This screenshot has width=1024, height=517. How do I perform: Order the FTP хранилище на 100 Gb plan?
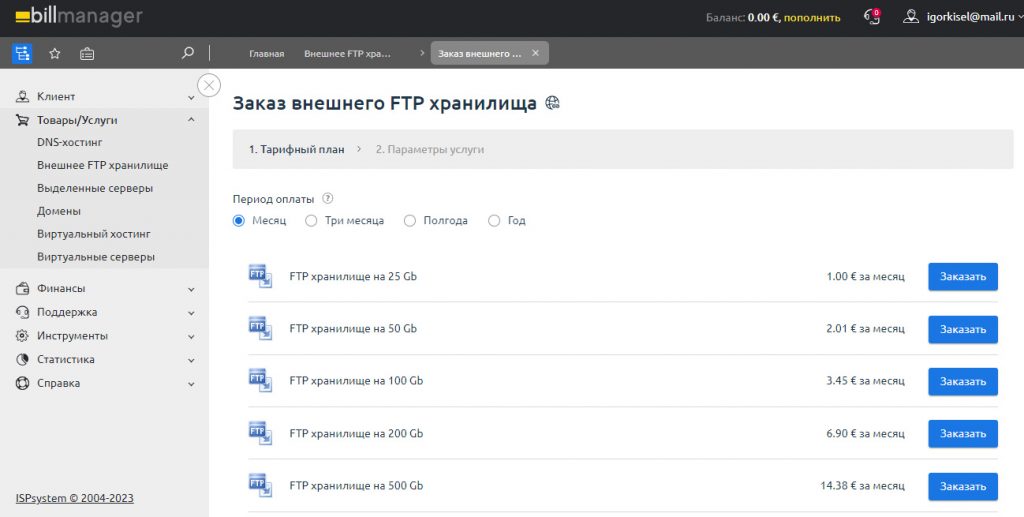click(962, 381)
